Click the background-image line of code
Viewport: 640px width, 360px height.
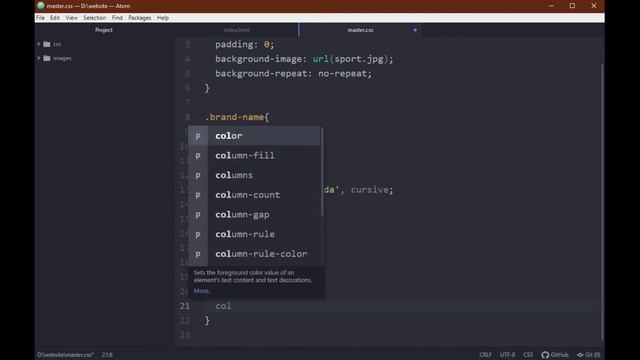click(304, 59)
